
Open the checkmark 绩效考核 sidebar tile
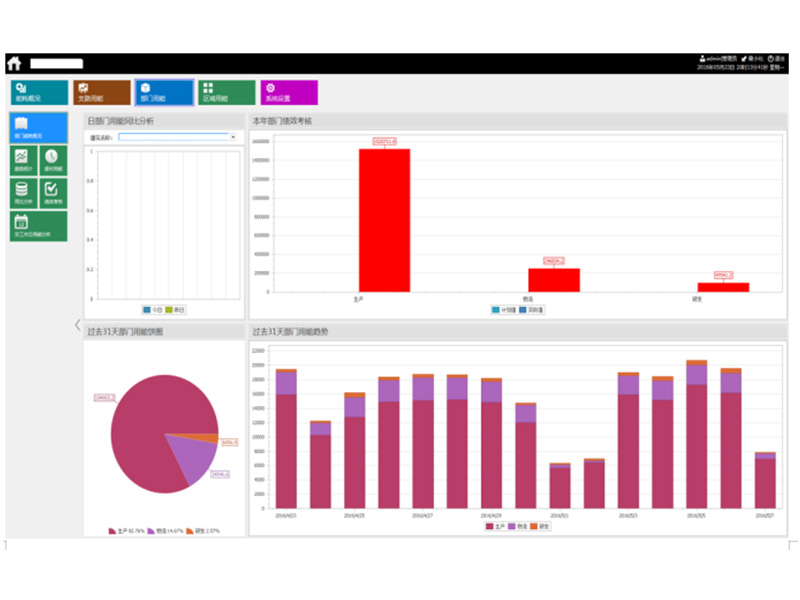[x=53, y=193]
